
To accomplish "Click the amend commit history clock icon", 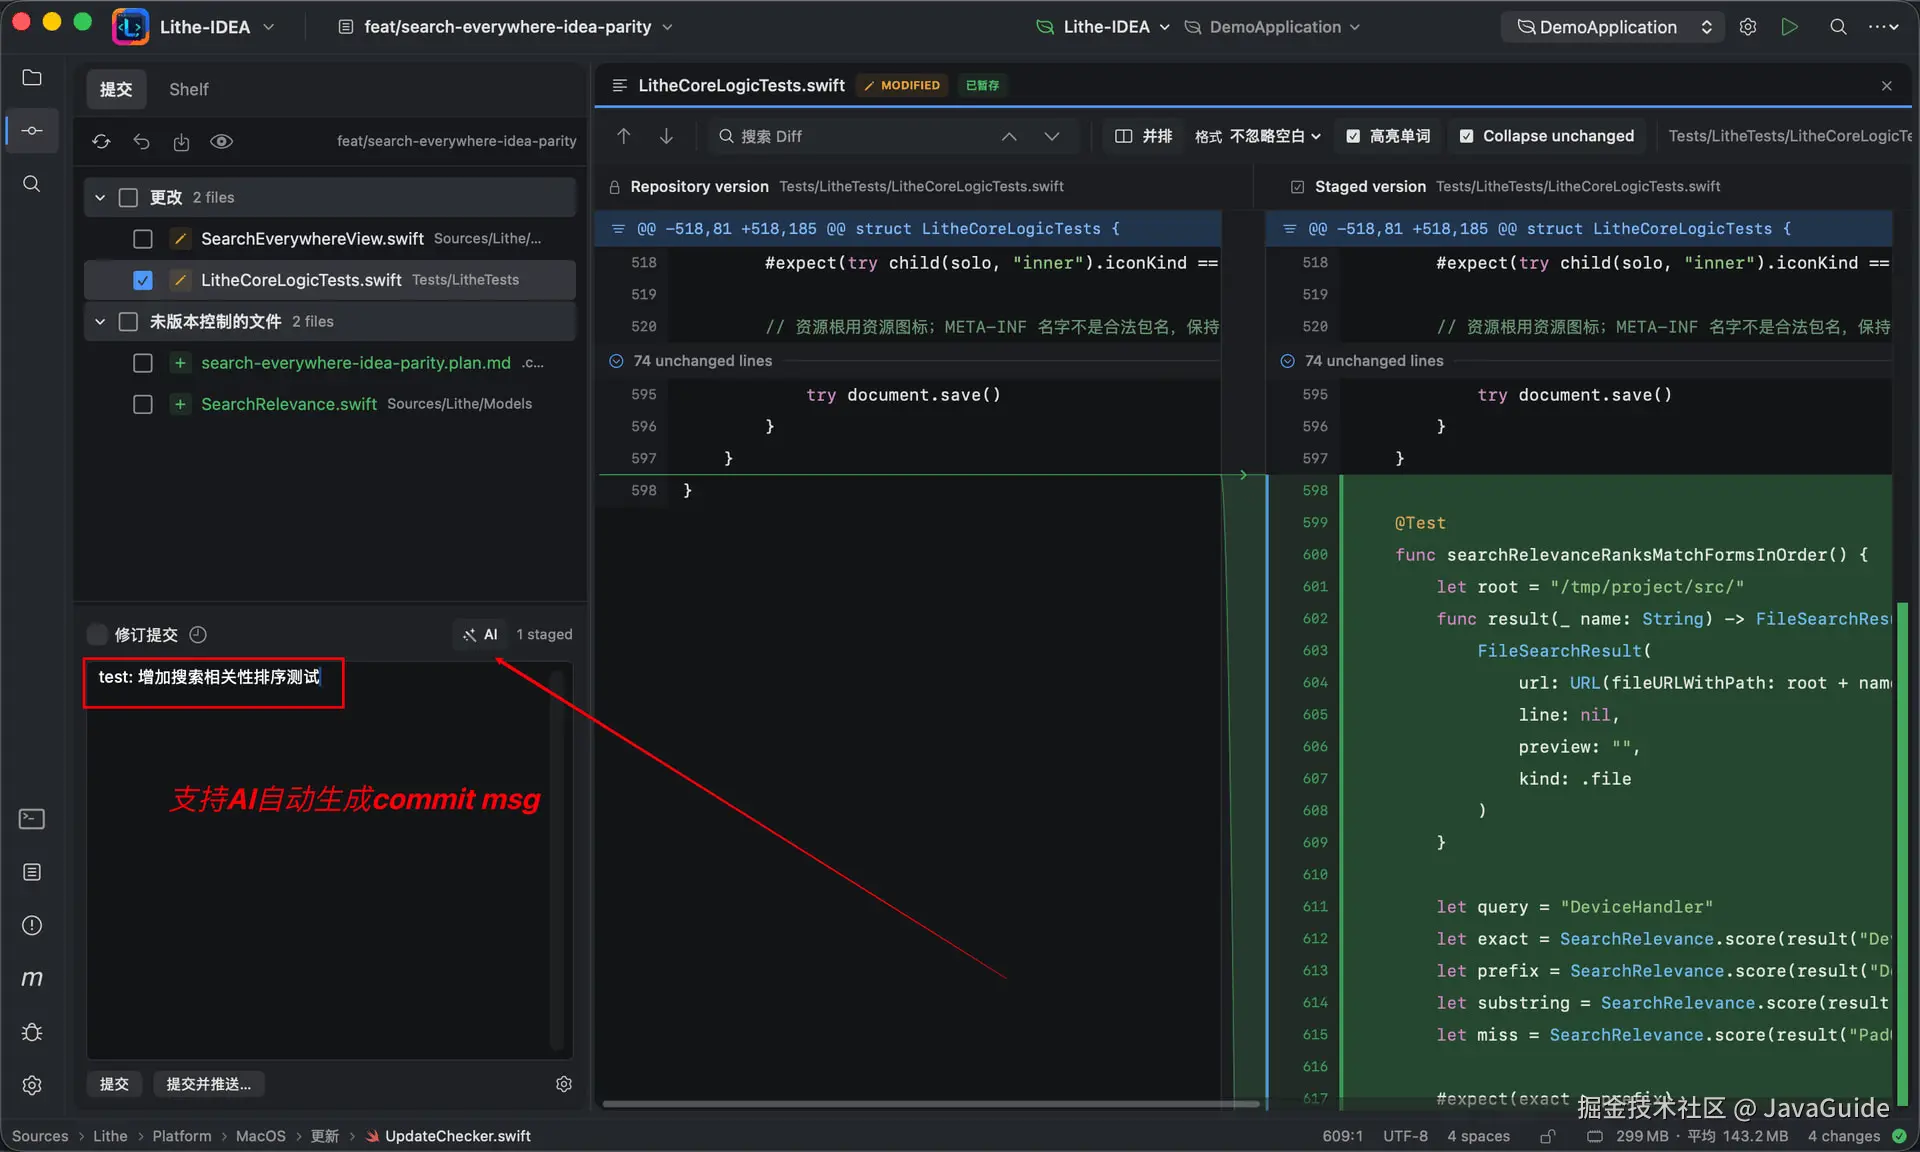I will (198, 634).
